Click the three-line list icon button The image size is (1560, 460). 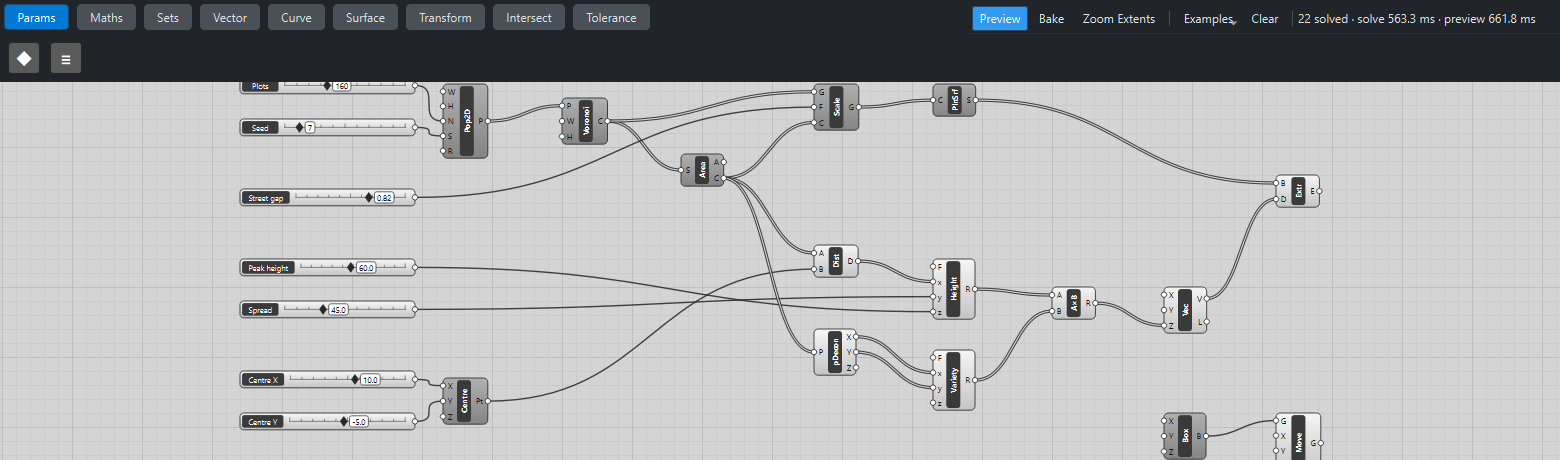[66, 58]
